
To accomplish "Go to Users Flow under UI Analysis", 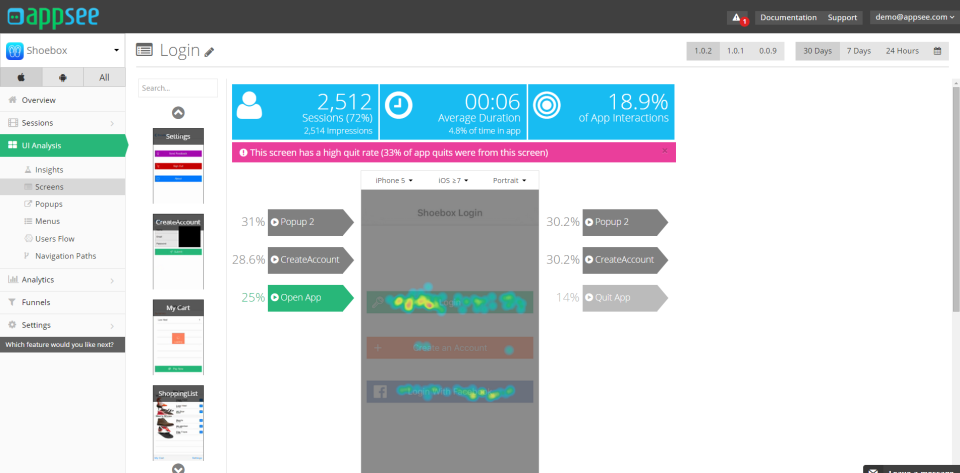I will tap(54, 239).
